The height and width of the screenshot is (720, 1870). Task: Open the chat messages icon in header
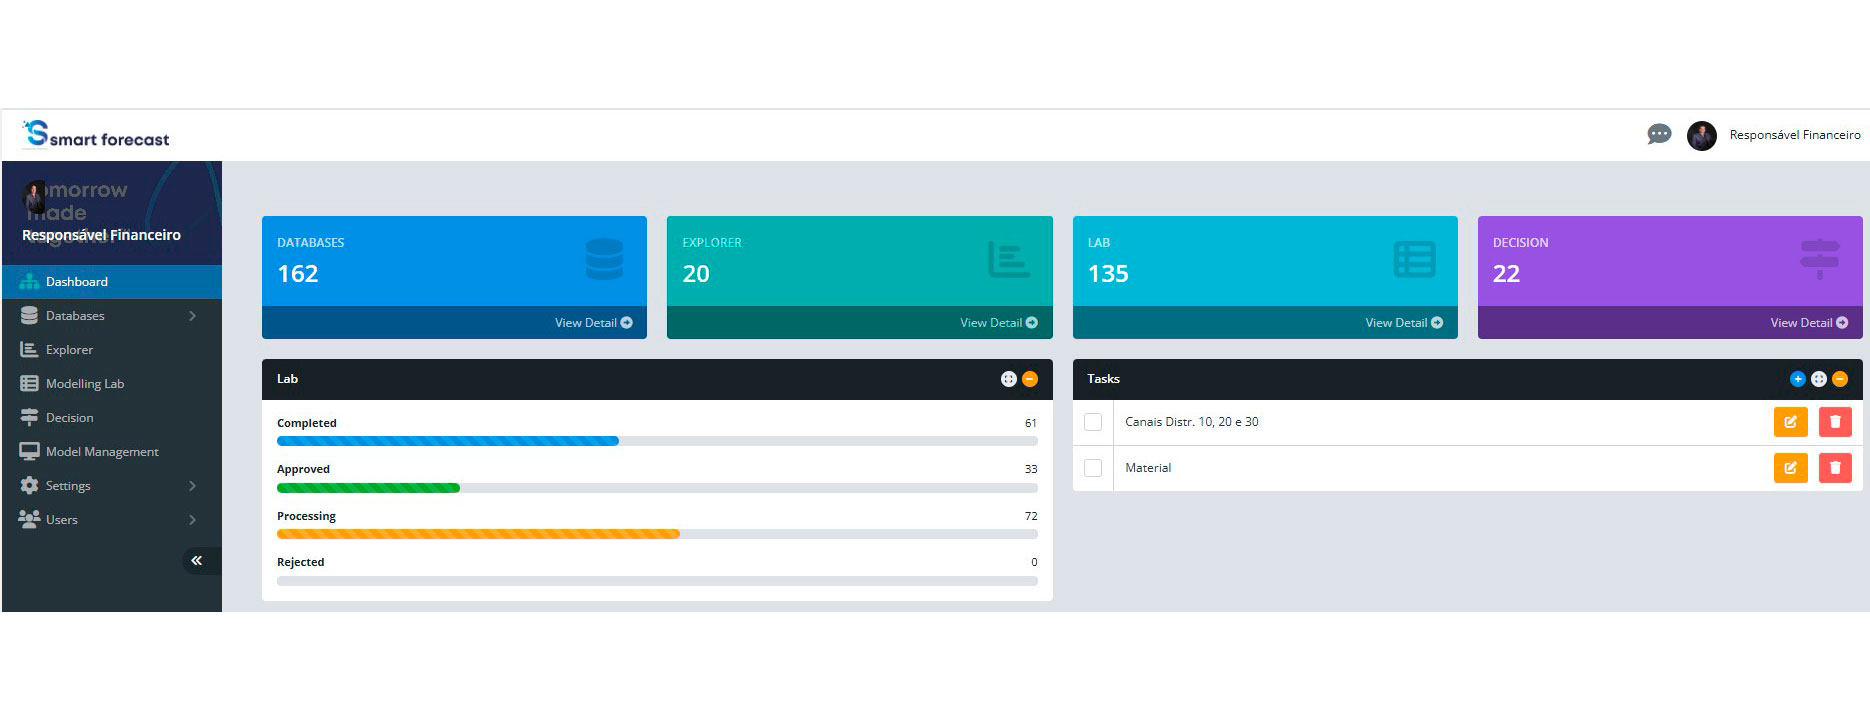tap(1659, 134)
